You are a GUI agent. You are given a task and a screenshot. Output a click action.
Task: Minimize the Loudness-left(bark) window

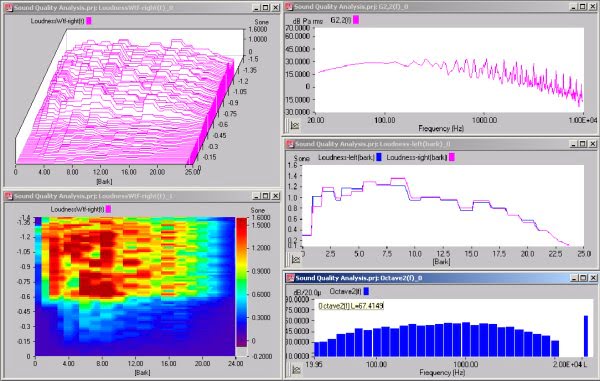click(x=573, y=144)
